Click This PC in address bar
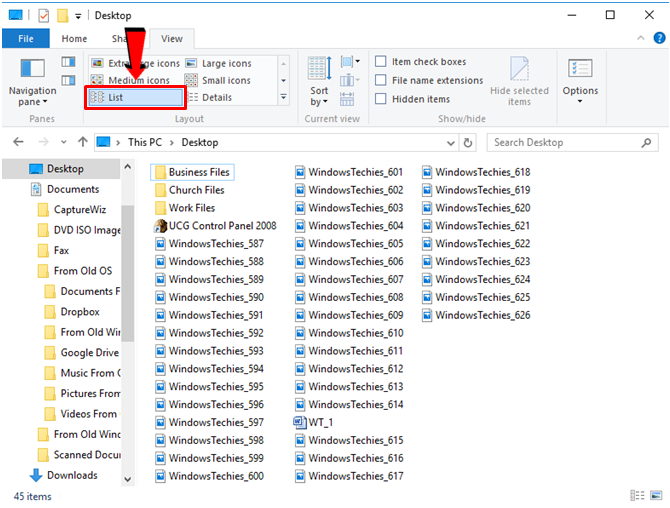 click(x=145, y=142)
